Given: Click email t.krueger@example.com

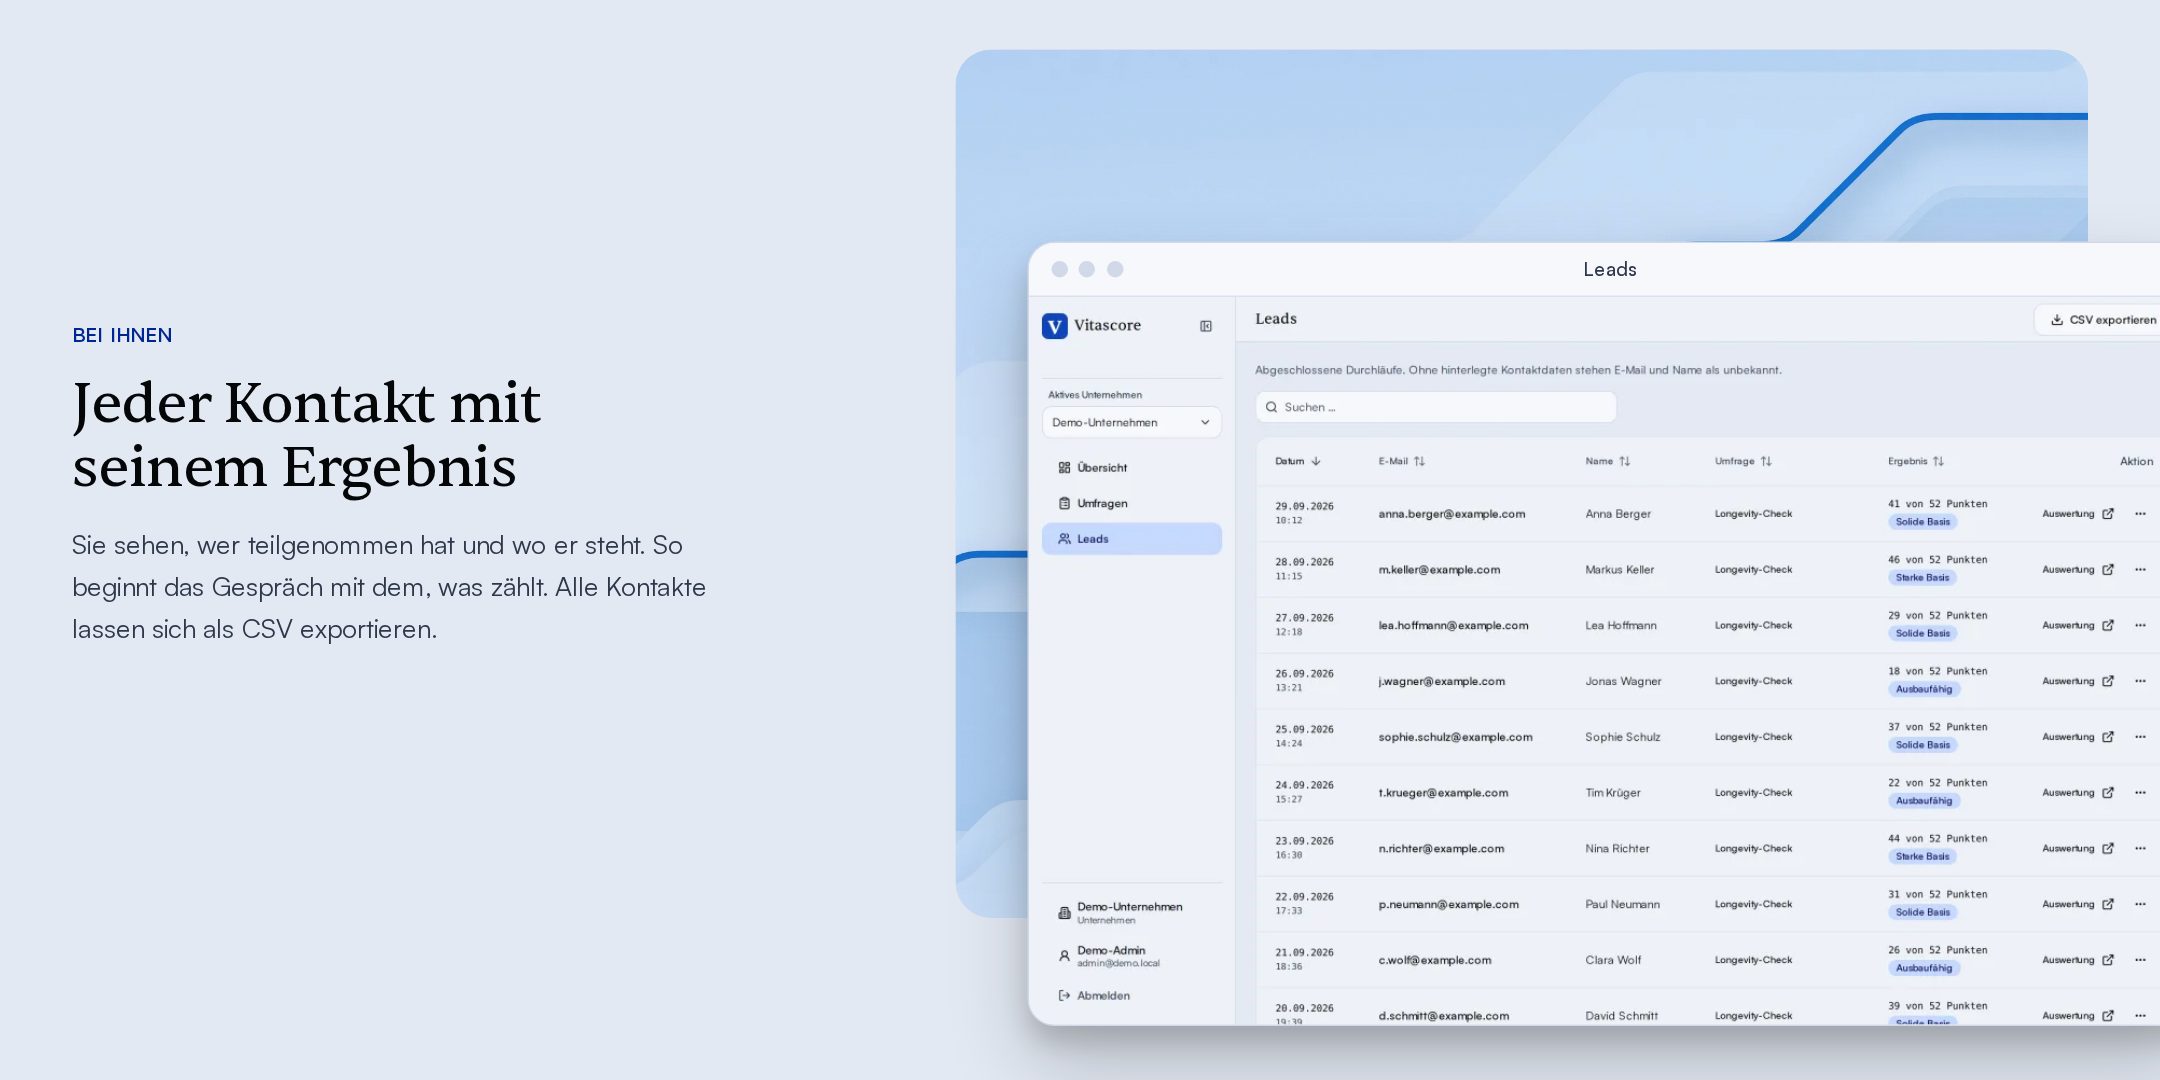Looking at the screenshot, I should click(1443, 793).
